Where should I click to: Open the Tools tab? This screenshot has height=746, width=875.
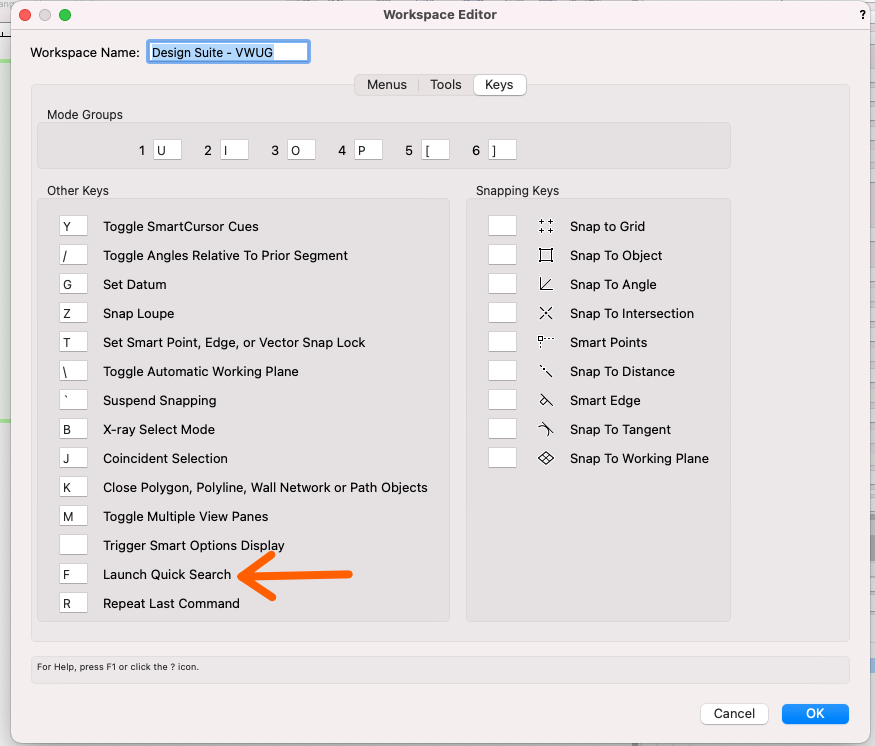click(x=445, y=85)
